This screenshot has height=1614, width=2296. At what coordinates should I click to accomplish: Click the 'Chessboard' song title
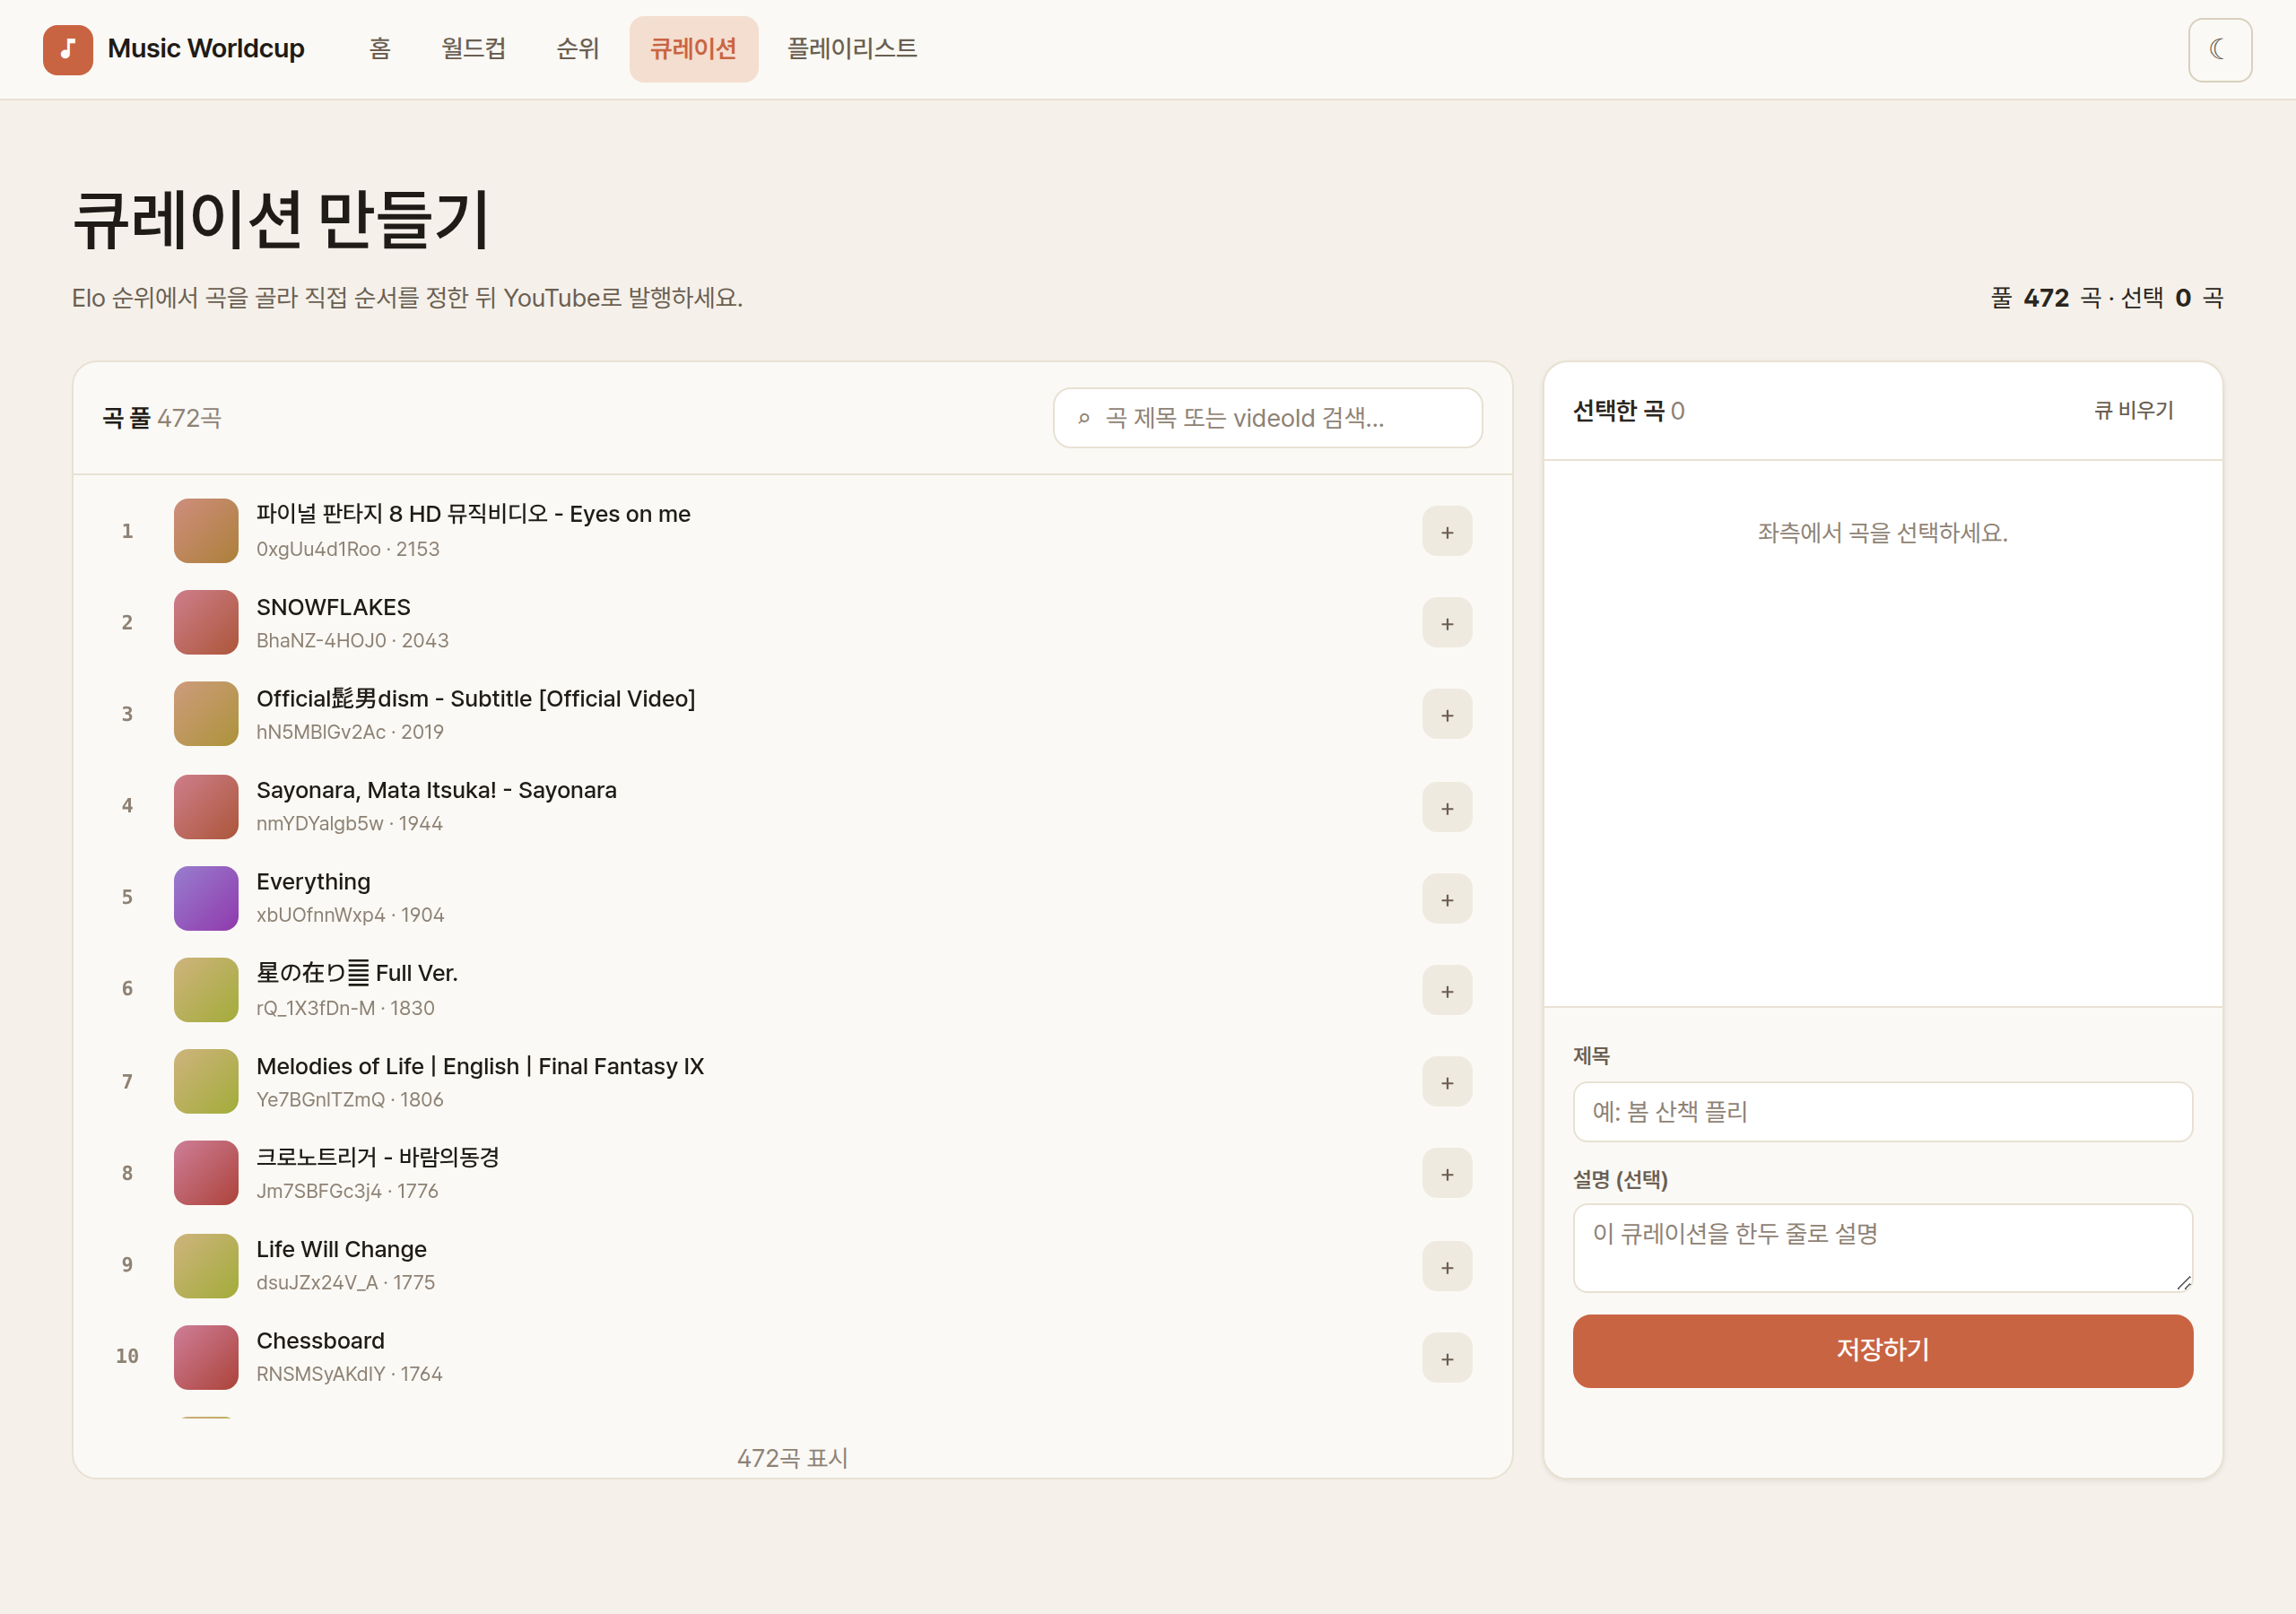tap(320, 1341)
